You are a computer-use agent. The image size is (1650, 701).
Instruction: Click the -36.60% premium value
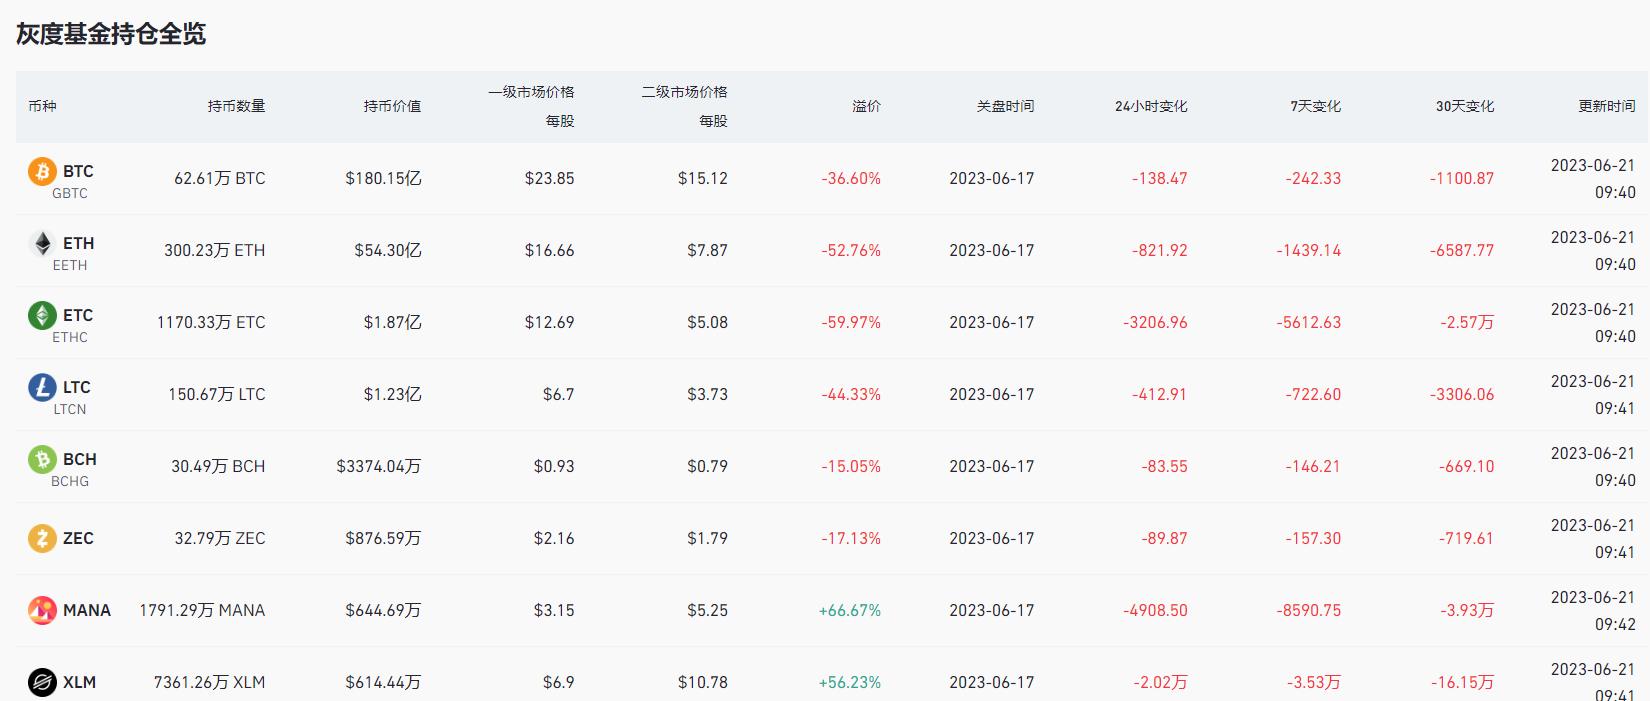[851, 178]
